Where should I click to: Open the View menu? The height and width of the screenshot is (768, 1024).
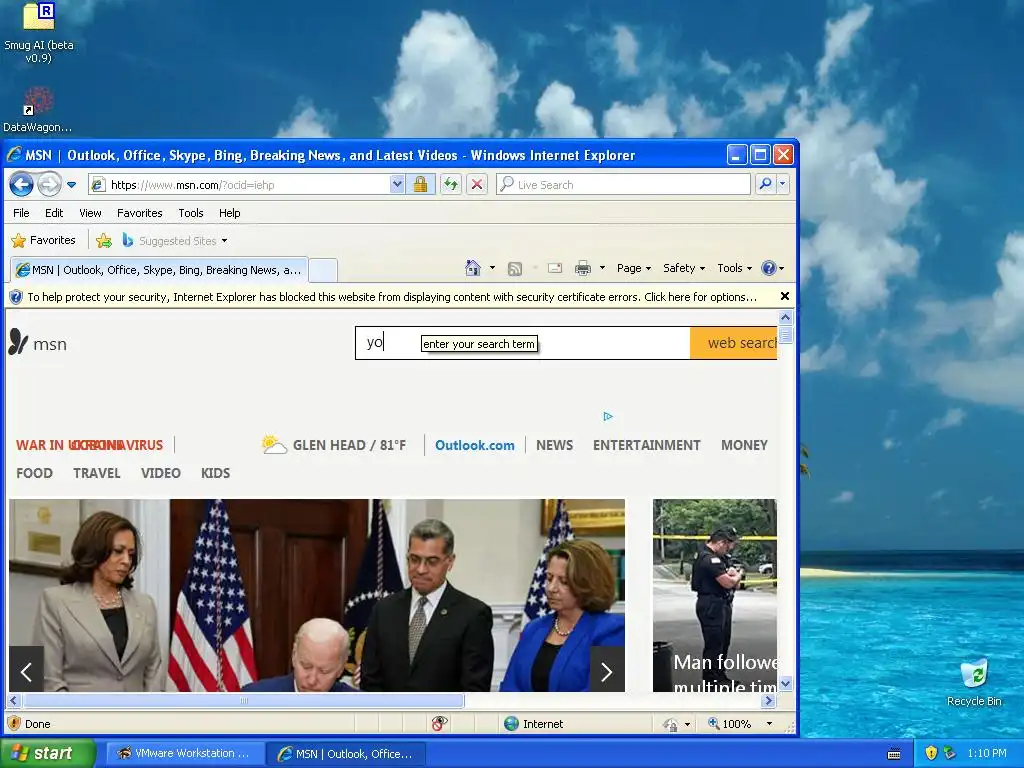[90, 213]
